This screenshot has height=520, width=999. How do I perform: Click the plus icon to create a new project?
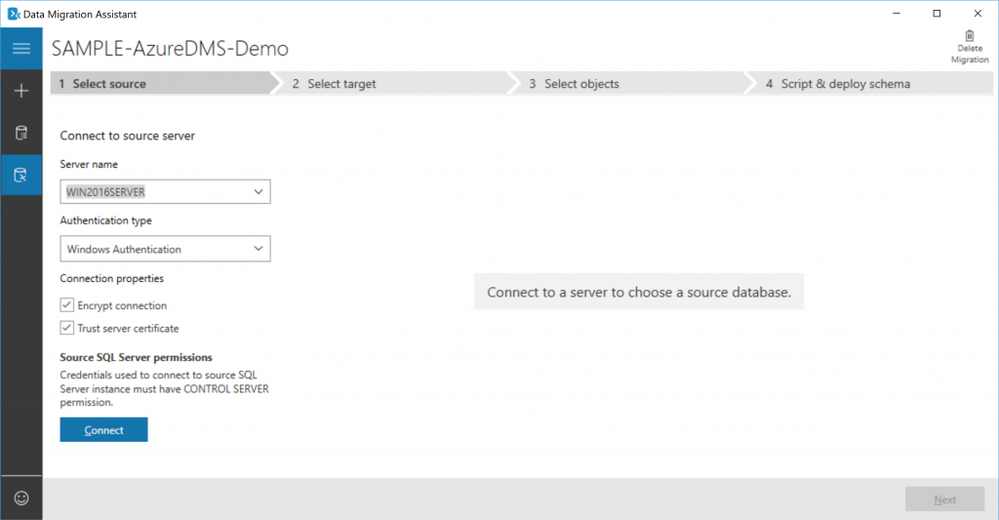(21, 90)
